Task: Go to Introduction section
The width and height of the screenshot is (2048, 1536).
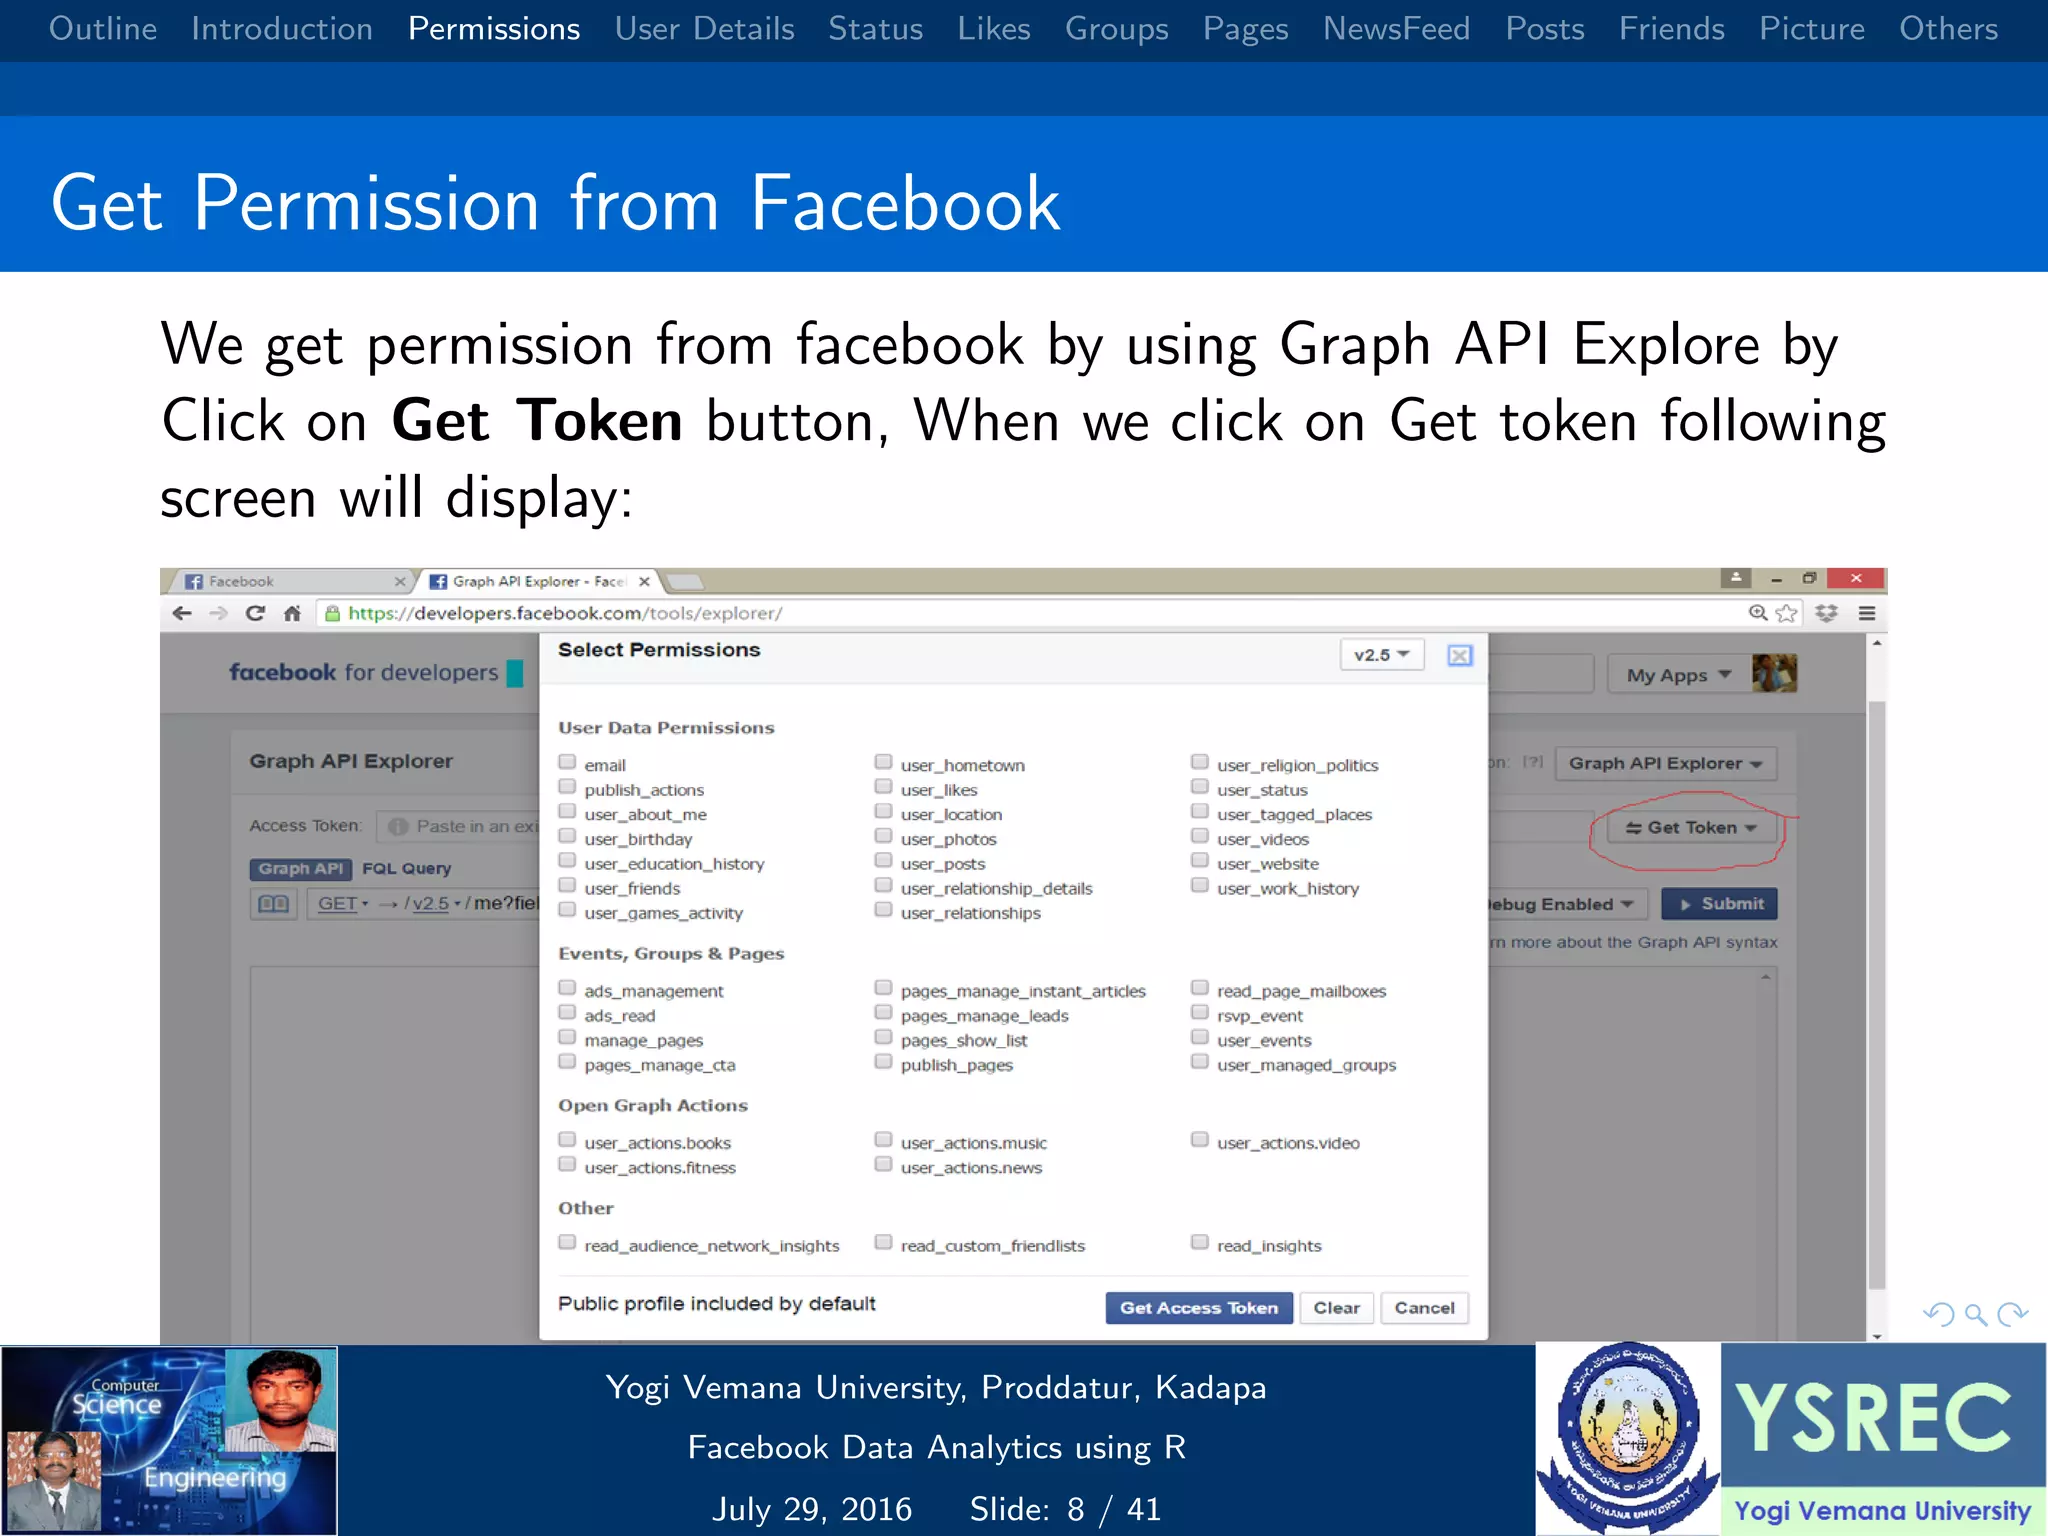Action: click(x=282, y=29)
